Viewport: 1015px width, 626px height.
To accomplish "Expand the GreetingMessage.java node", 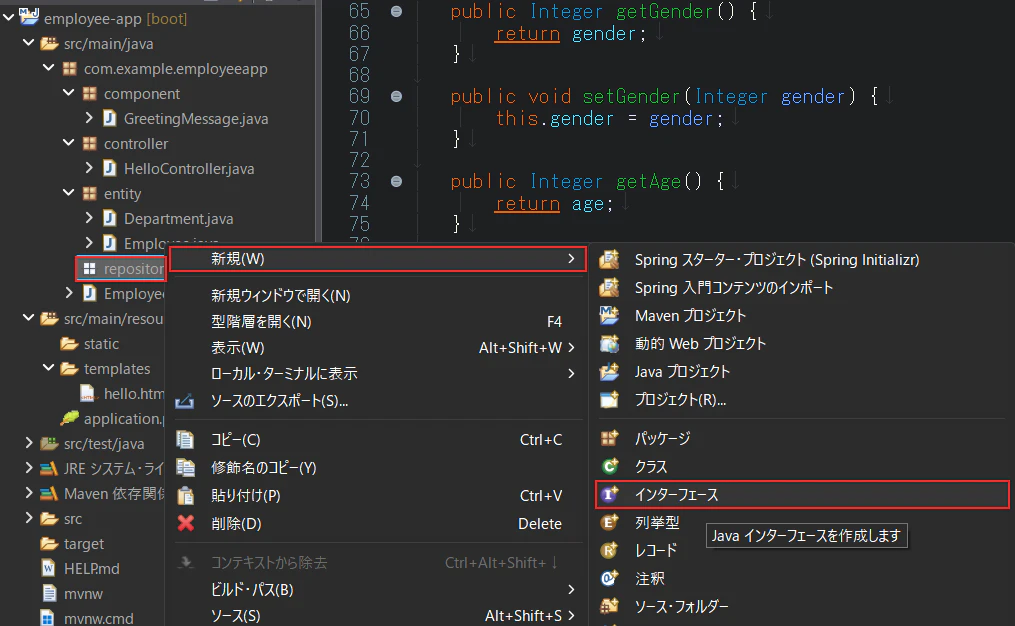I will tap(89, 118).
